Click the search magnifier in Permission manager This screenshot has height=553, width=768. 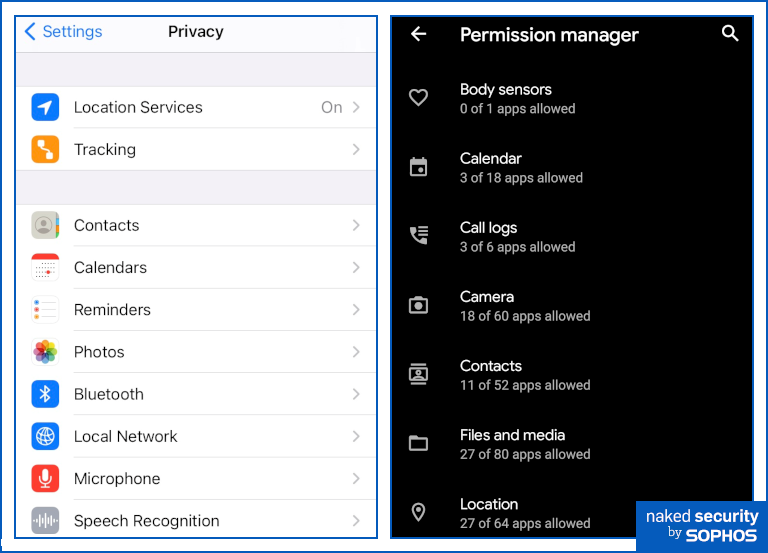[730, 34]
